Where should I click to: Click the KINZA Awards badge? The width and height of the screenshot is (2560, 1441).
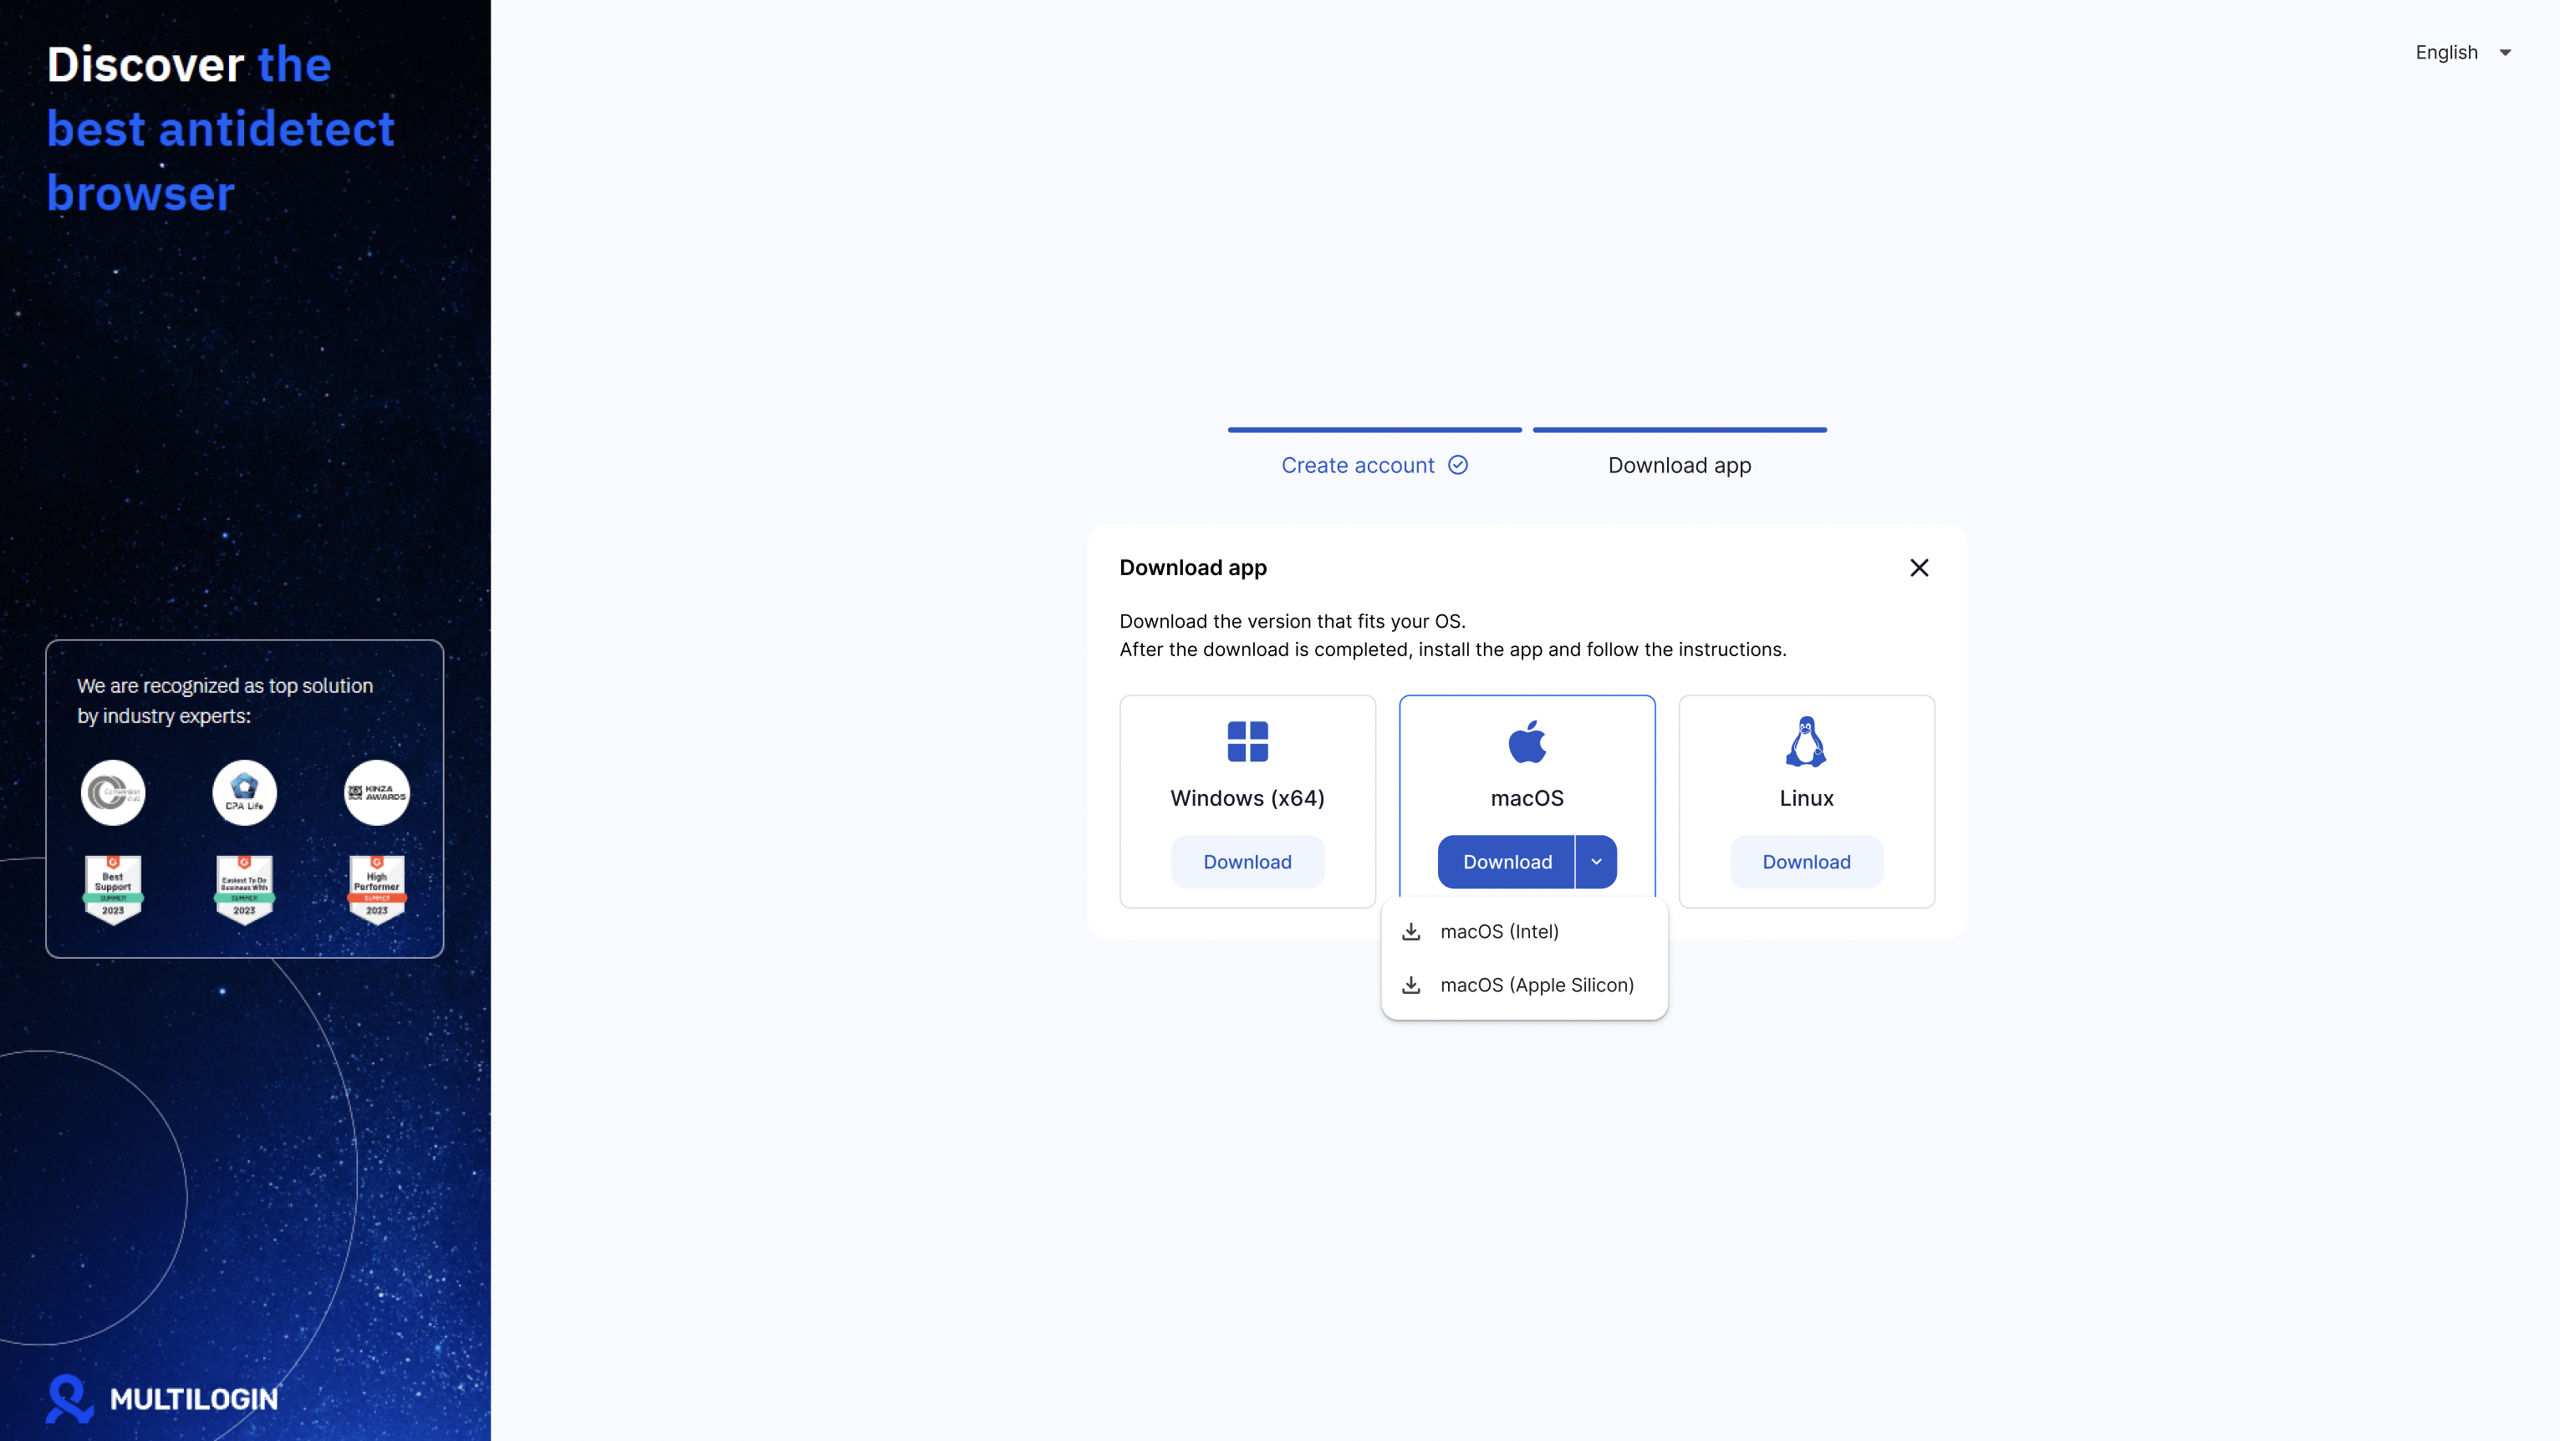(377, 792)
